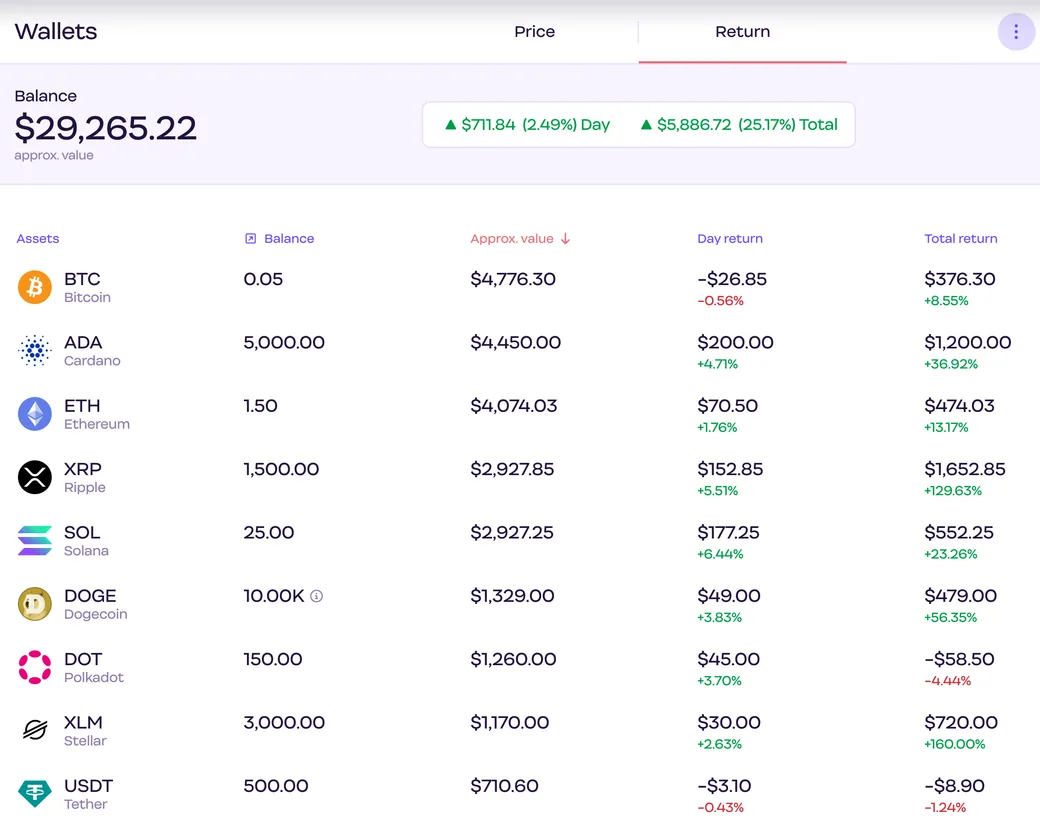The image size is (1040, 832).
Task: Click the Bitcoin coin icon
Action: tap(34, 287)
